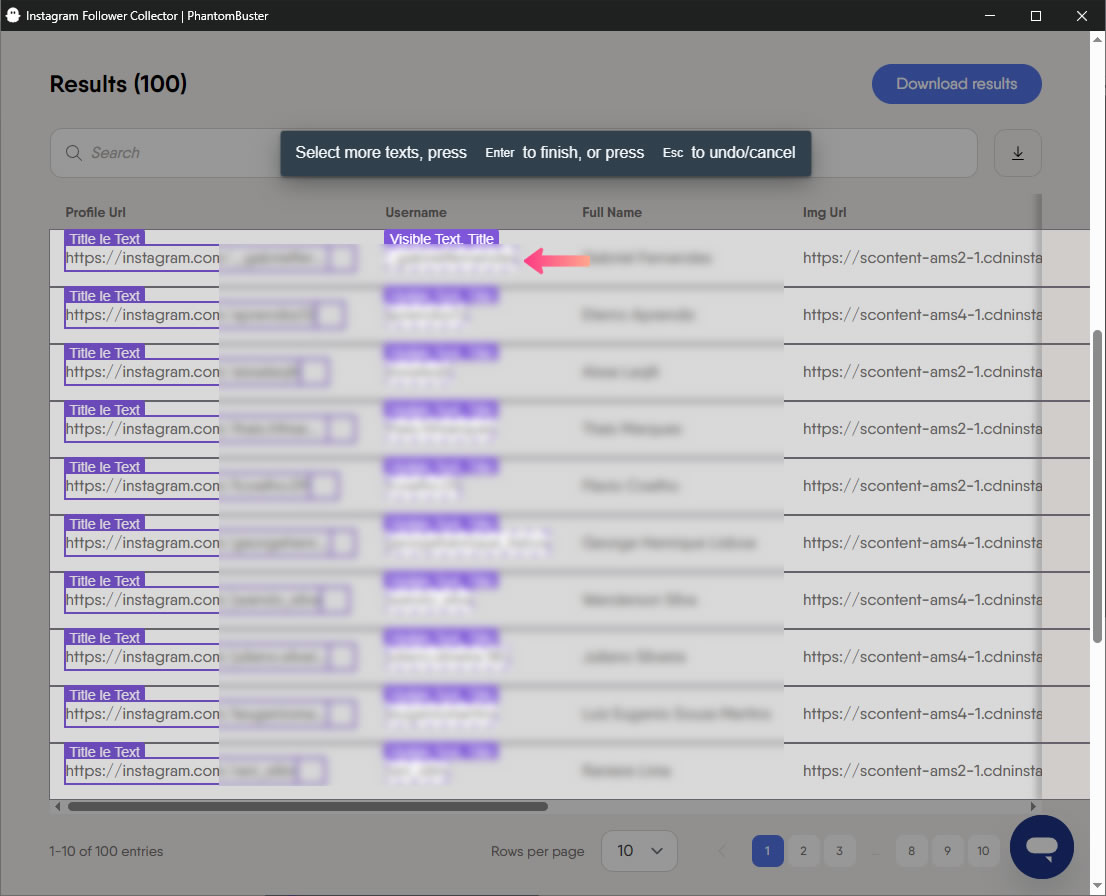The image size is (1106, 896).
Task: Click the Username column header
Action: click(x=415, y=212)
